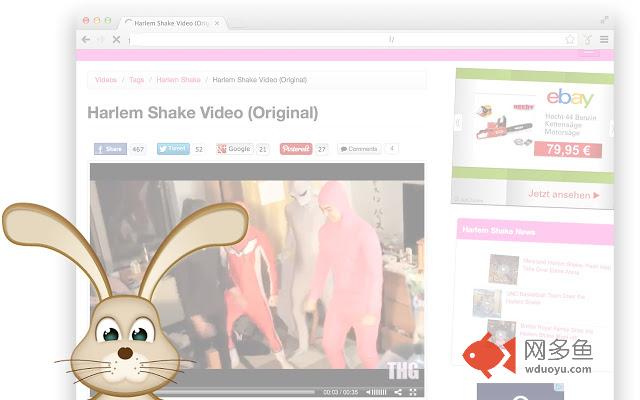Close the Harlem Shake Video tab
This screenshot has height=400, width=640.
coord(217,23)
